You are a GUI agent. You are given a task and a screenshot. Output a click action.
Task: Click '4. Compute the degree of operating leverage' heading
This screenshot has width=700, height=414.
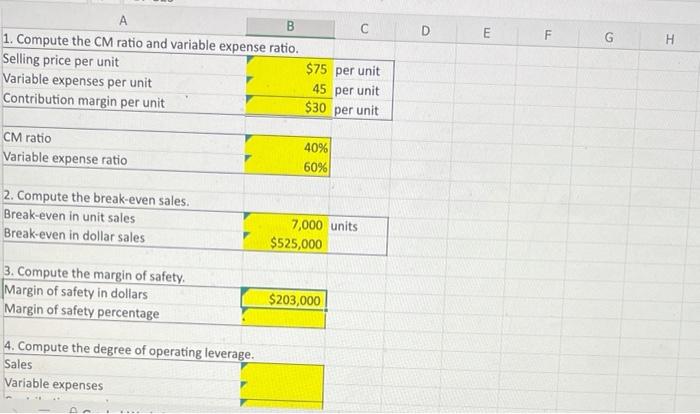pos(129,350)
